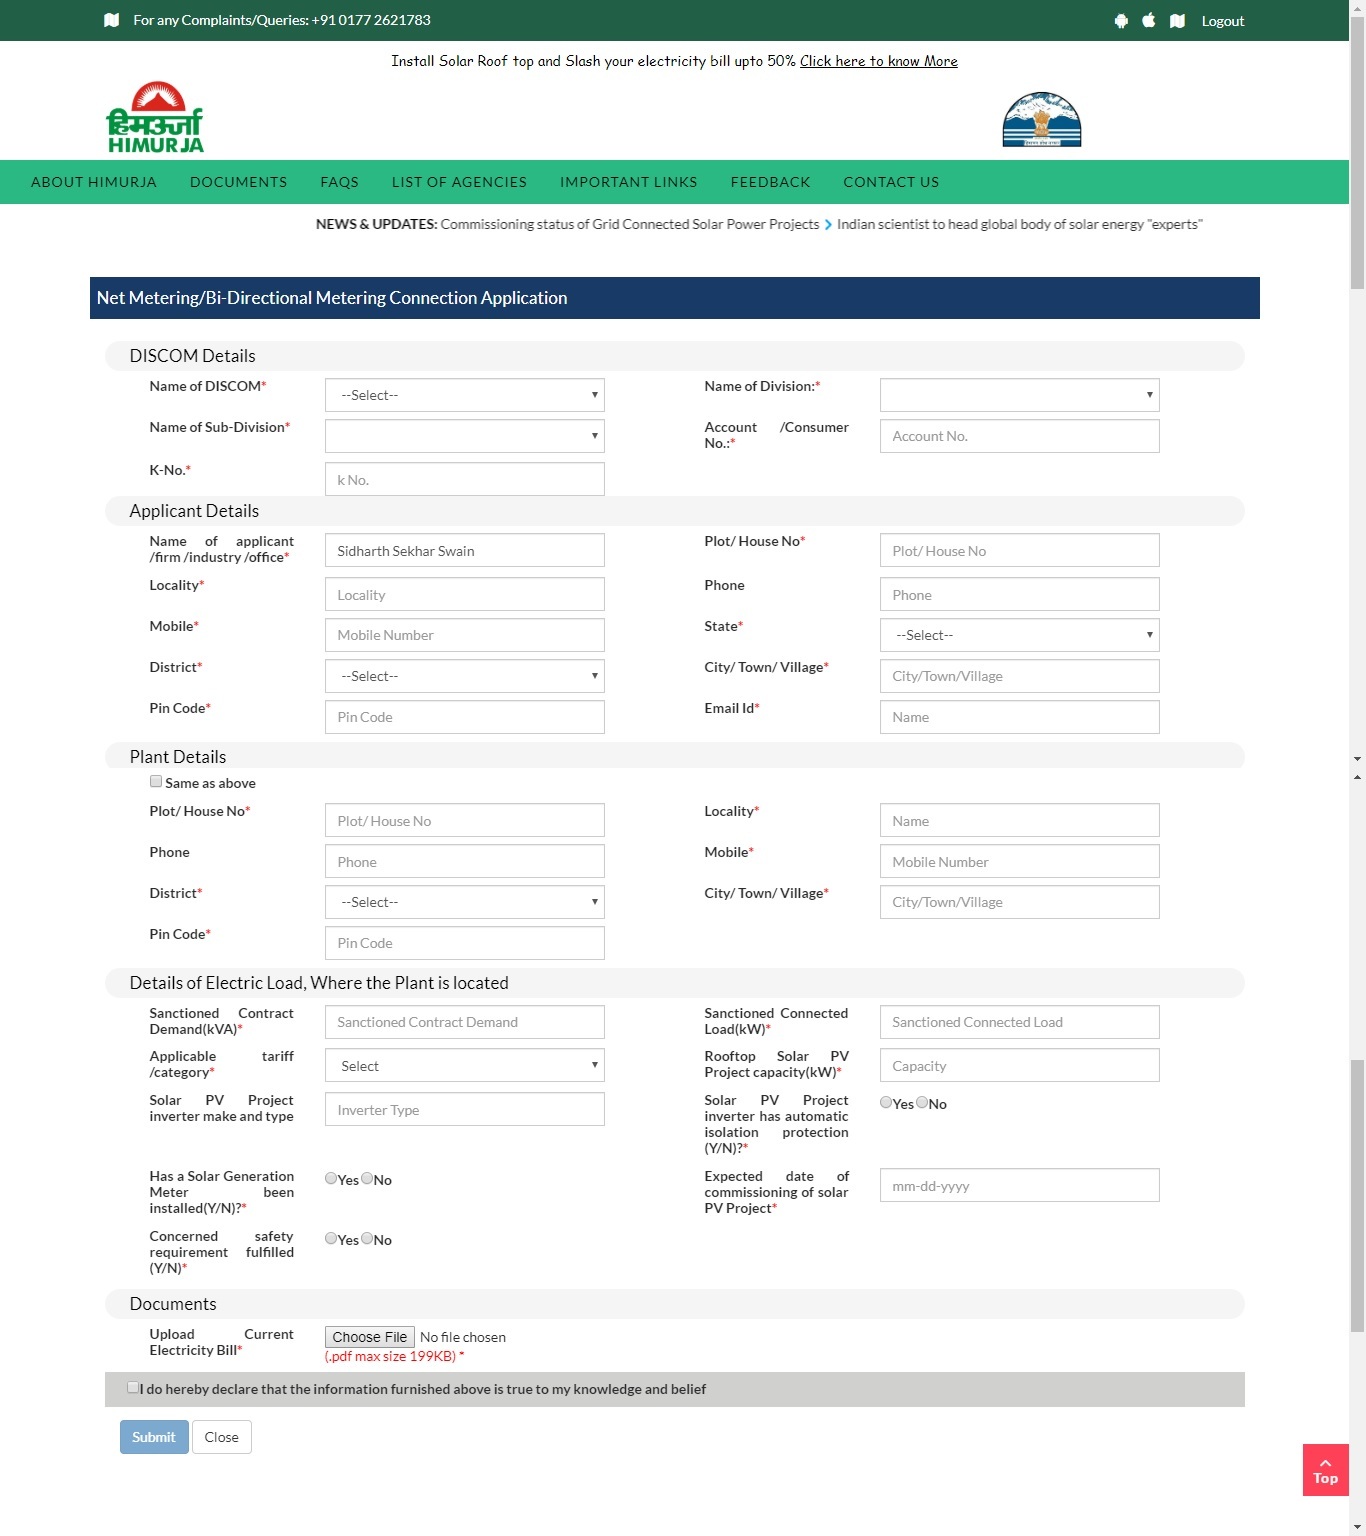
Task: Log out of the portal
Action: coord(1223,21)
